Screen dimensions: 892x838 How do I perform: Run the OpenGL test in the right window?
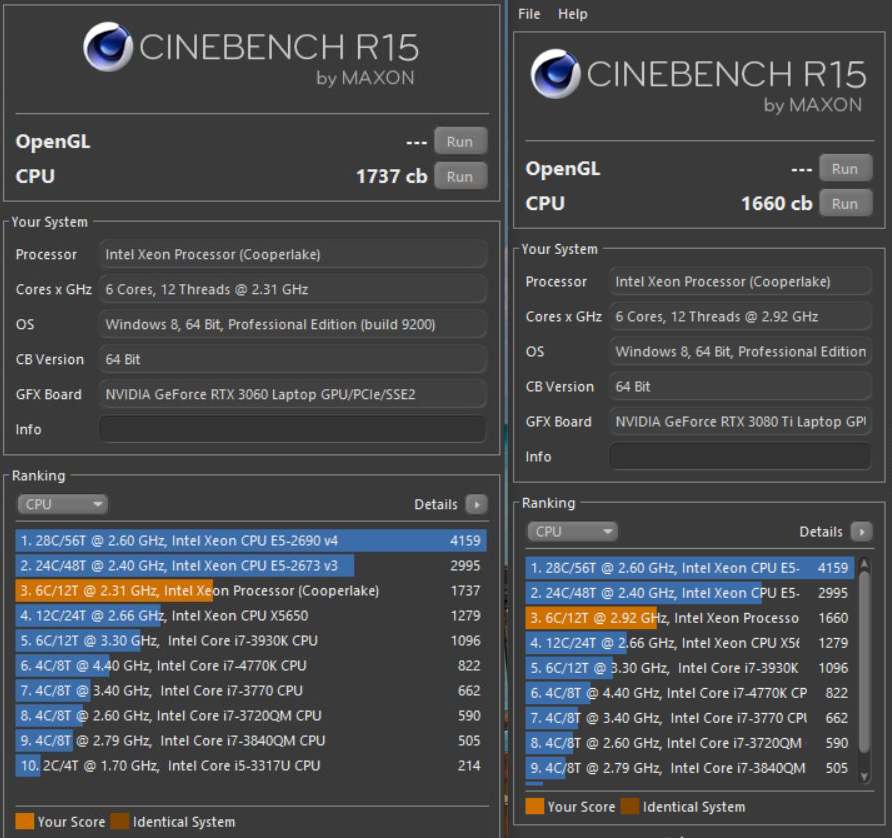pos(845,169)
